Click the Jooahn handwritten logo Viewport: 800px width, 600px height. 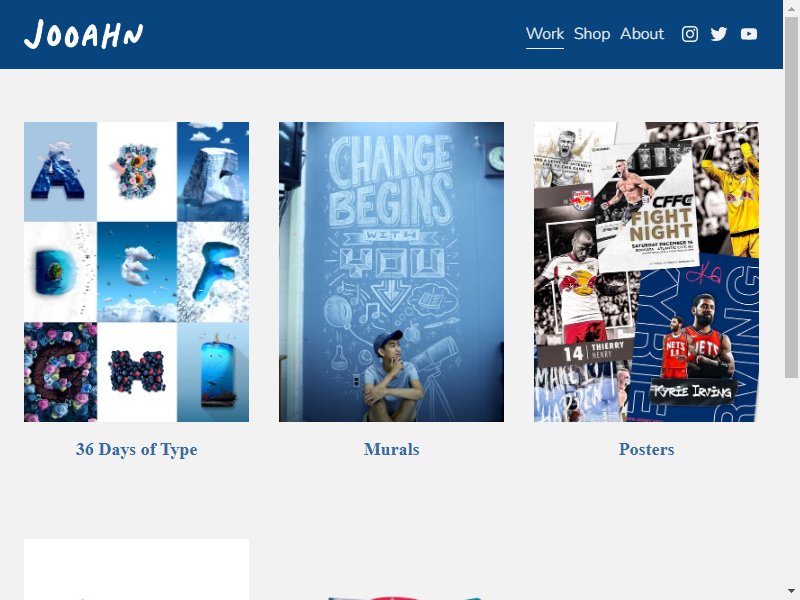click(84, 35)
